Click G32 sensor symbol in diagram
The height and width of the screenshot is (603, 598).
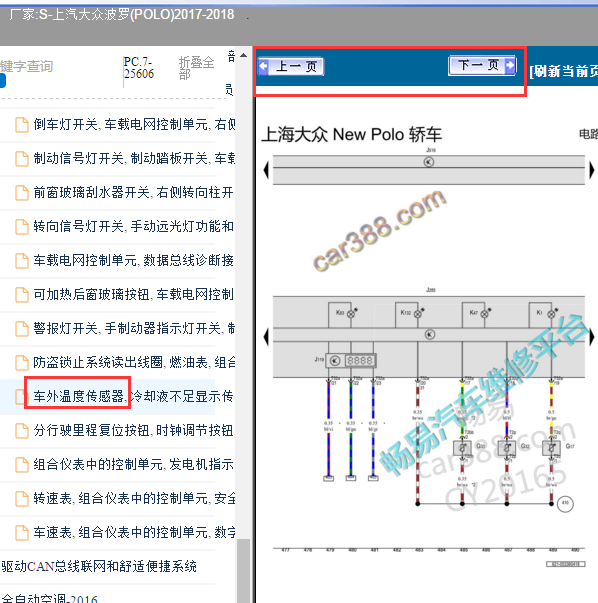pyautogui.click(x=507, y=448)
